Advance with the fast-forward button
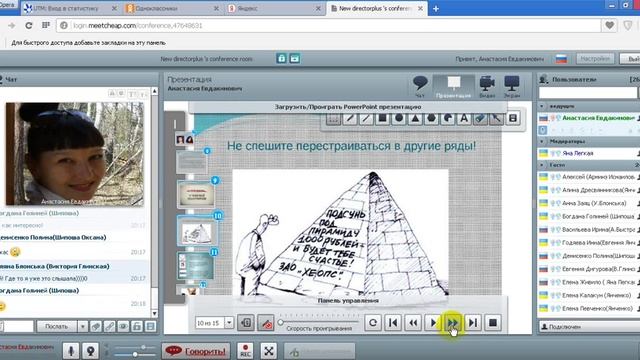The image size is (640, 360). (x=453, y=323)
